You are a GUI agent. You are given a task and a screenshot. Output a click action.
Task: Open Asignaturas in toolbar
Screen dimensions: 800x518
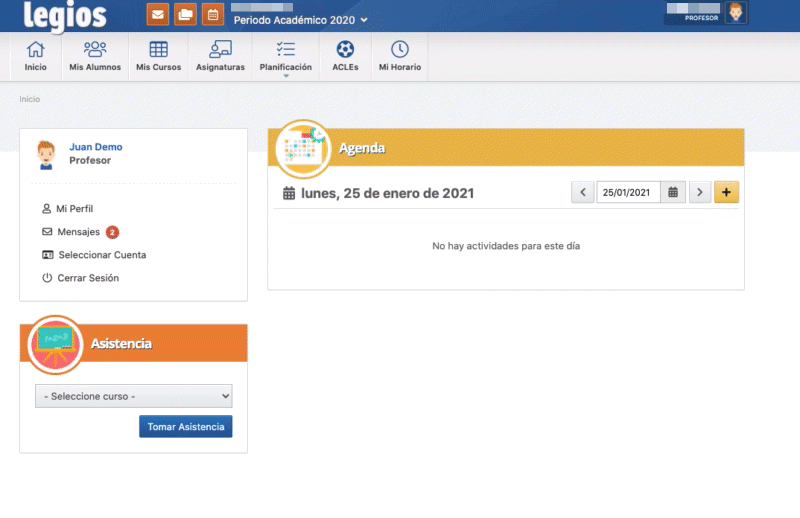pyautogui.click(x=220, y=56)
